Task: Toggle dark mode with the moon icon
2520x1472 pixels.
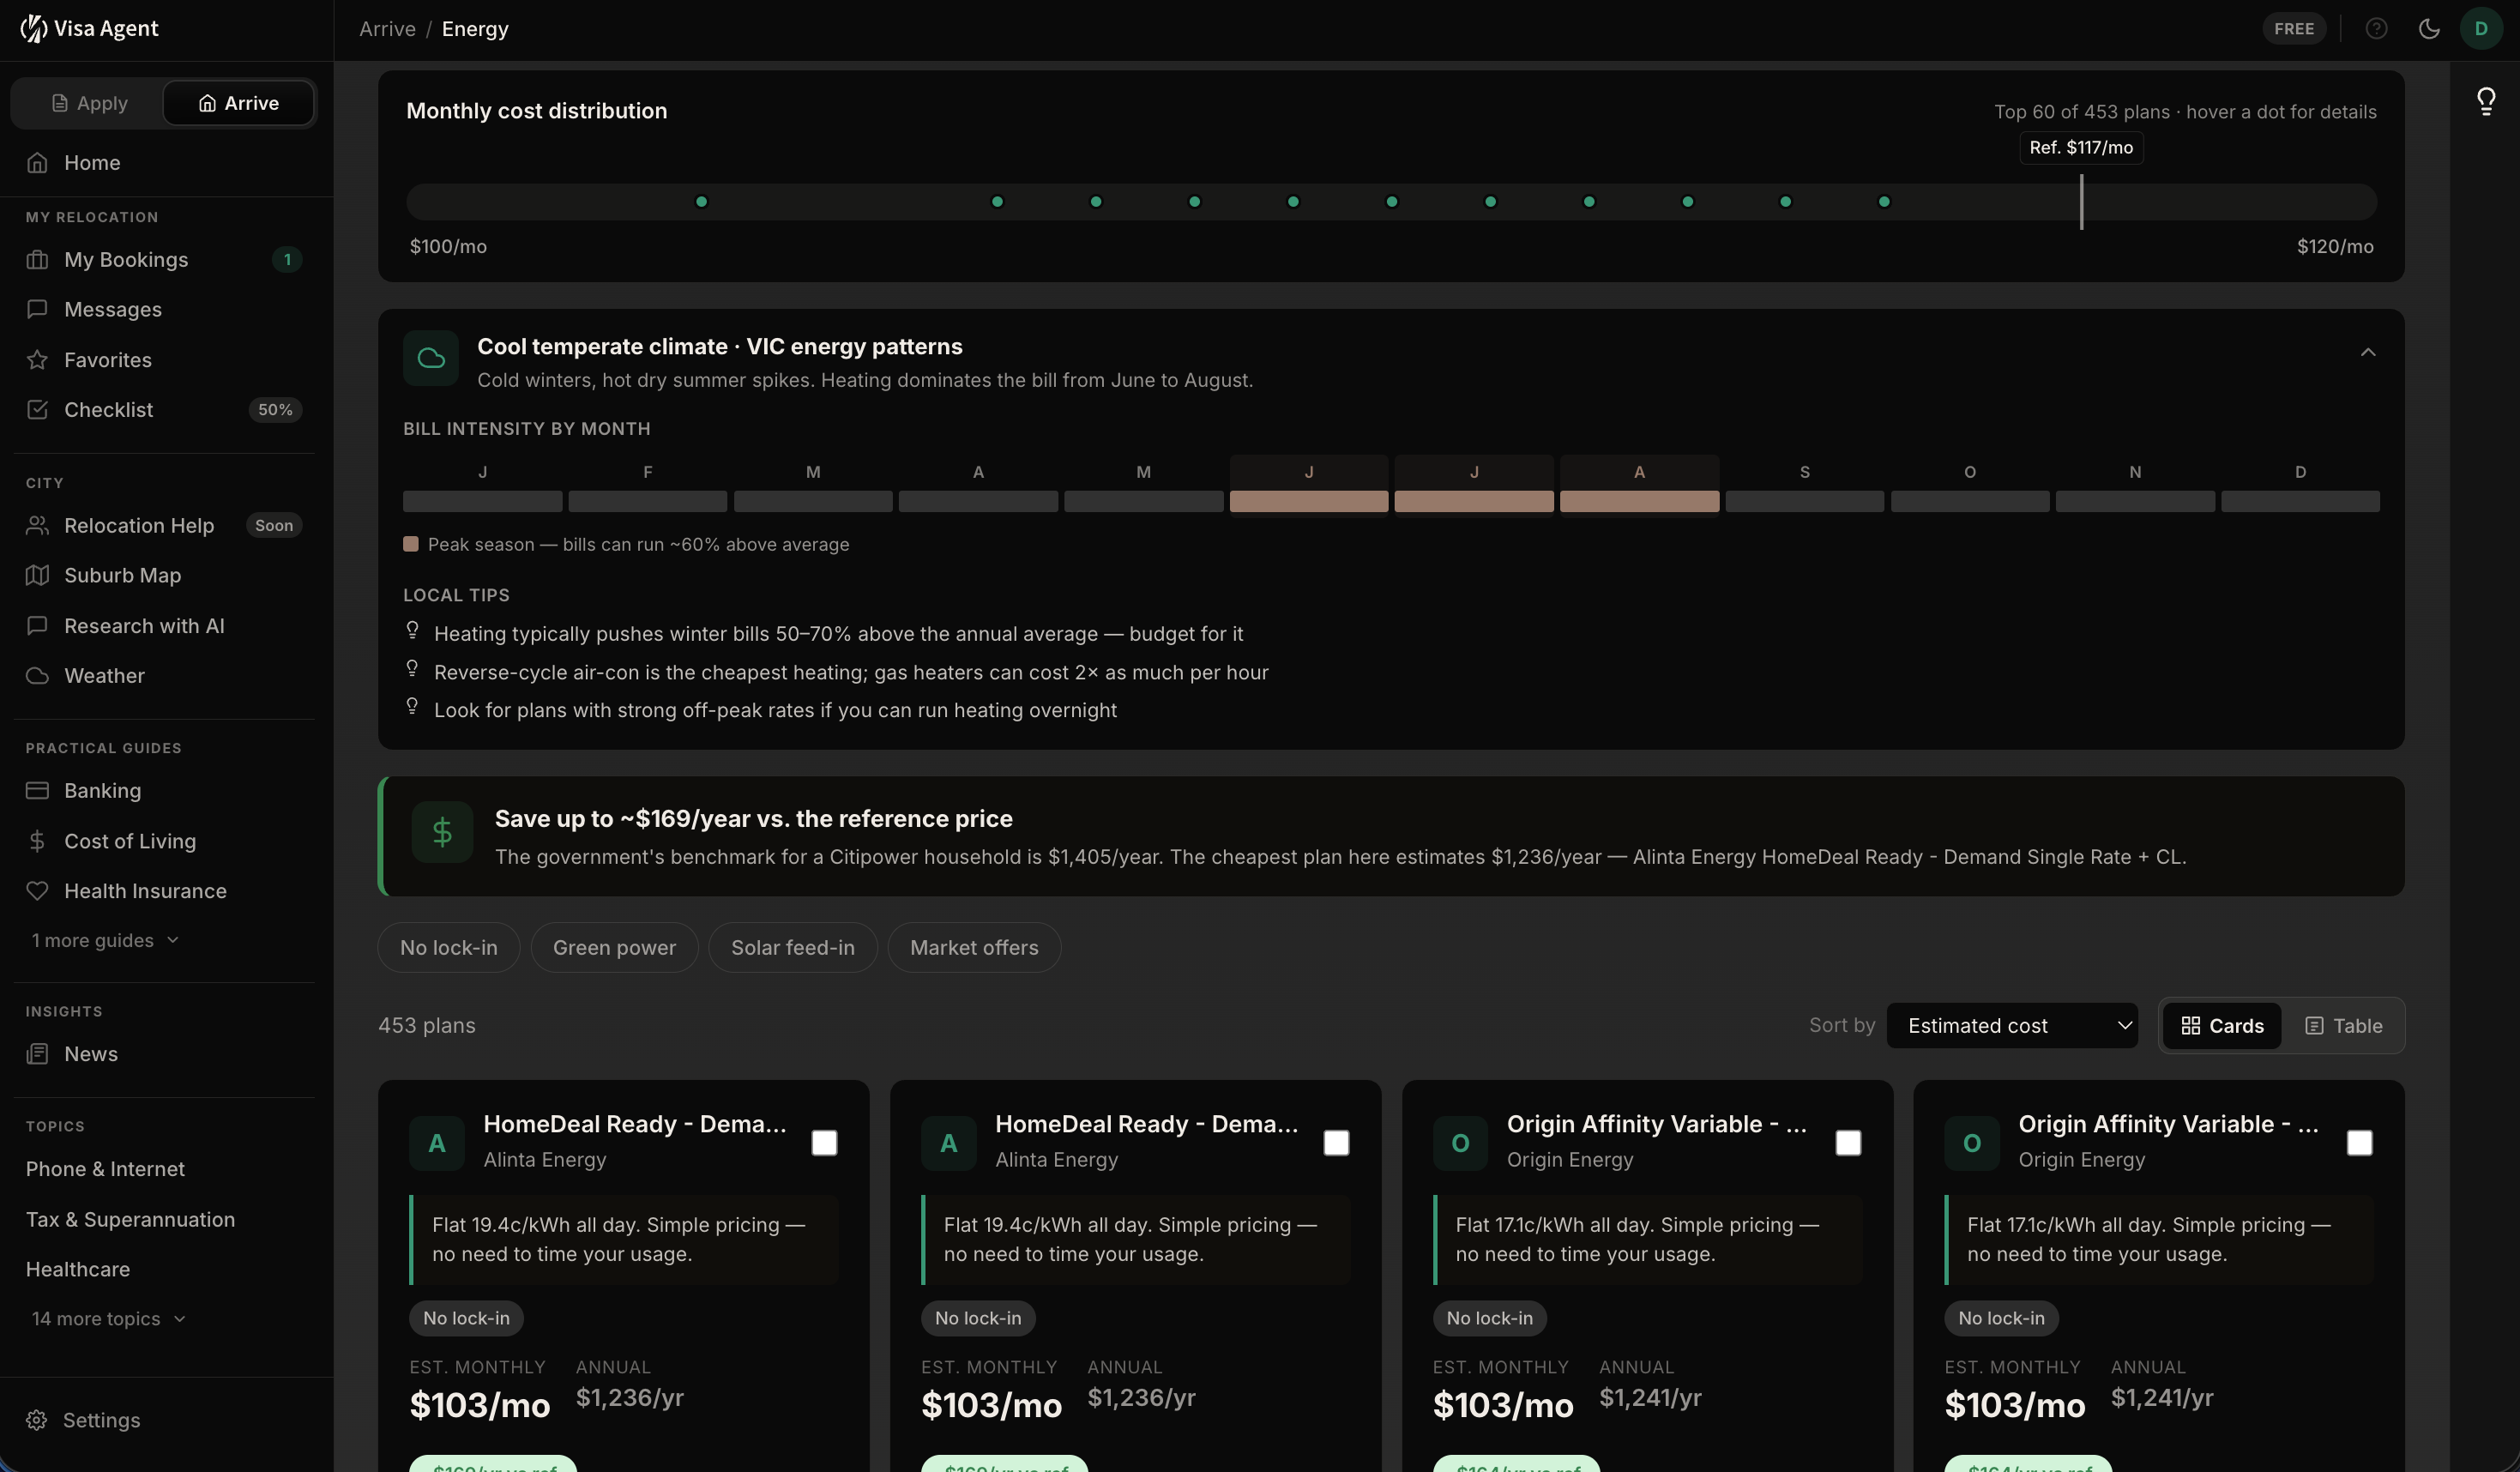Action: pyautogui.click(x=2430, y=28)
